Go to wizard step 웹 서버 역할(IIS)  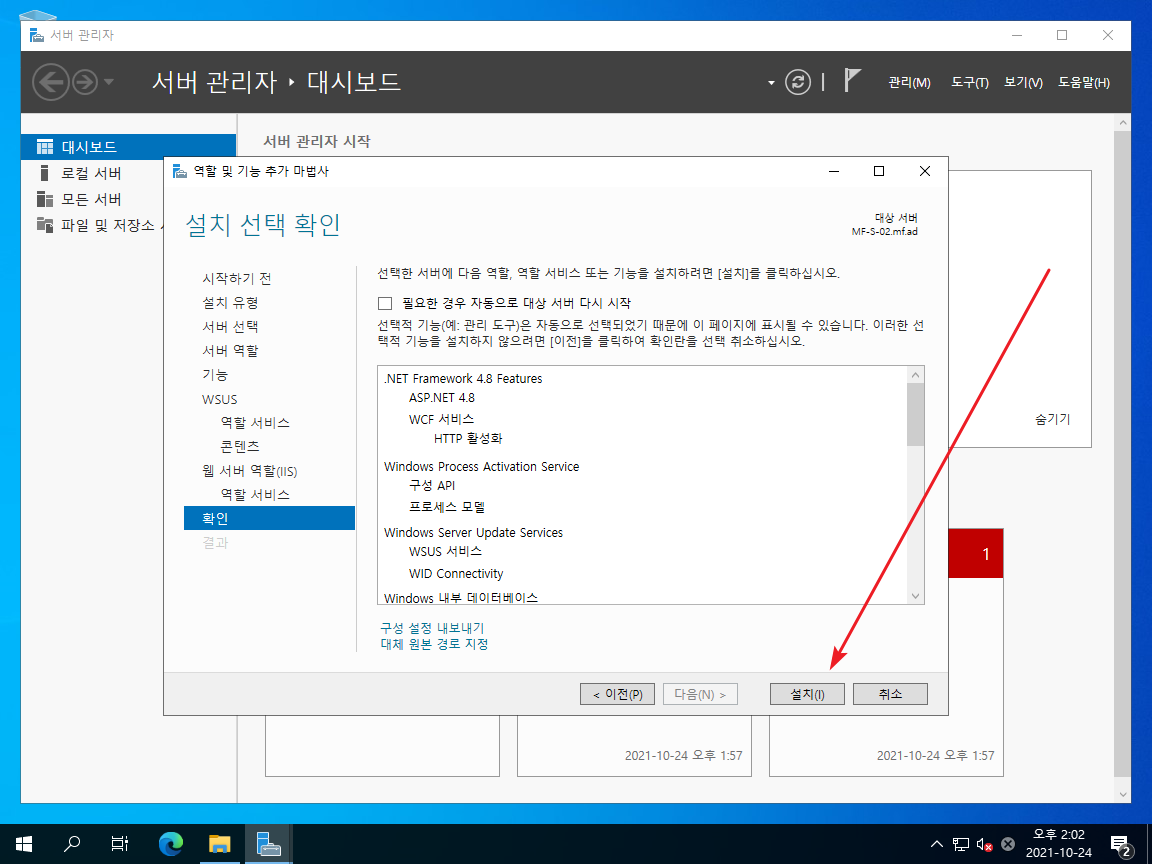pyautogui.click(x=250, y=471)
